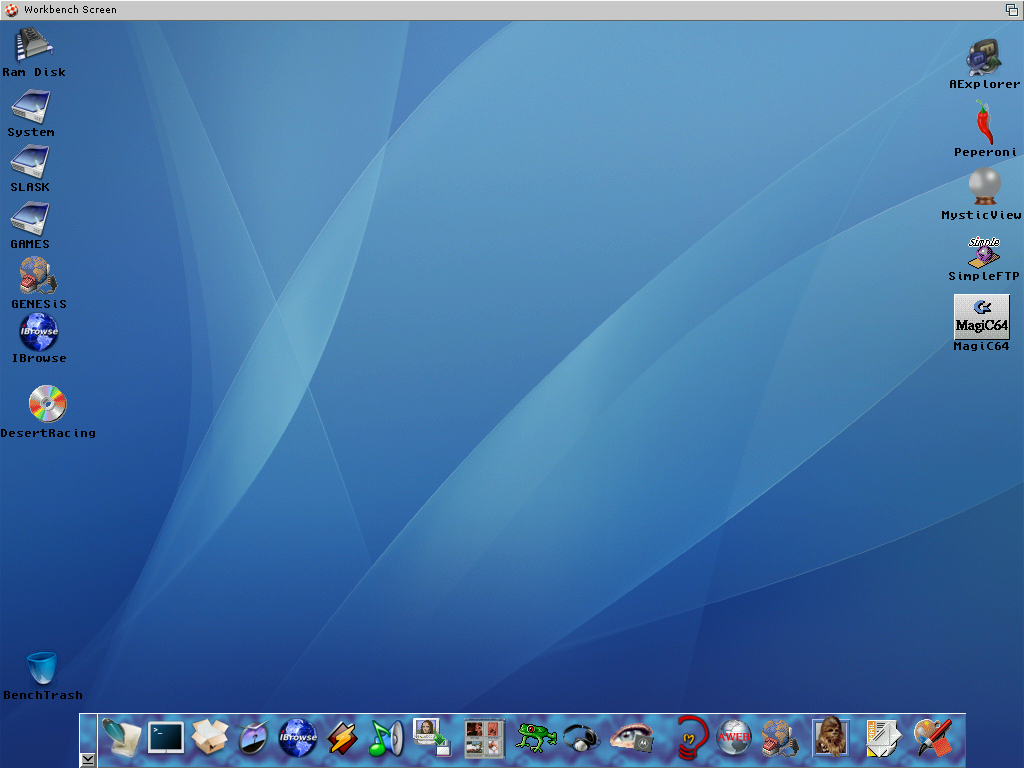Open the cardboard box dock icon
1024x768 pixels.
coord(210,738)
